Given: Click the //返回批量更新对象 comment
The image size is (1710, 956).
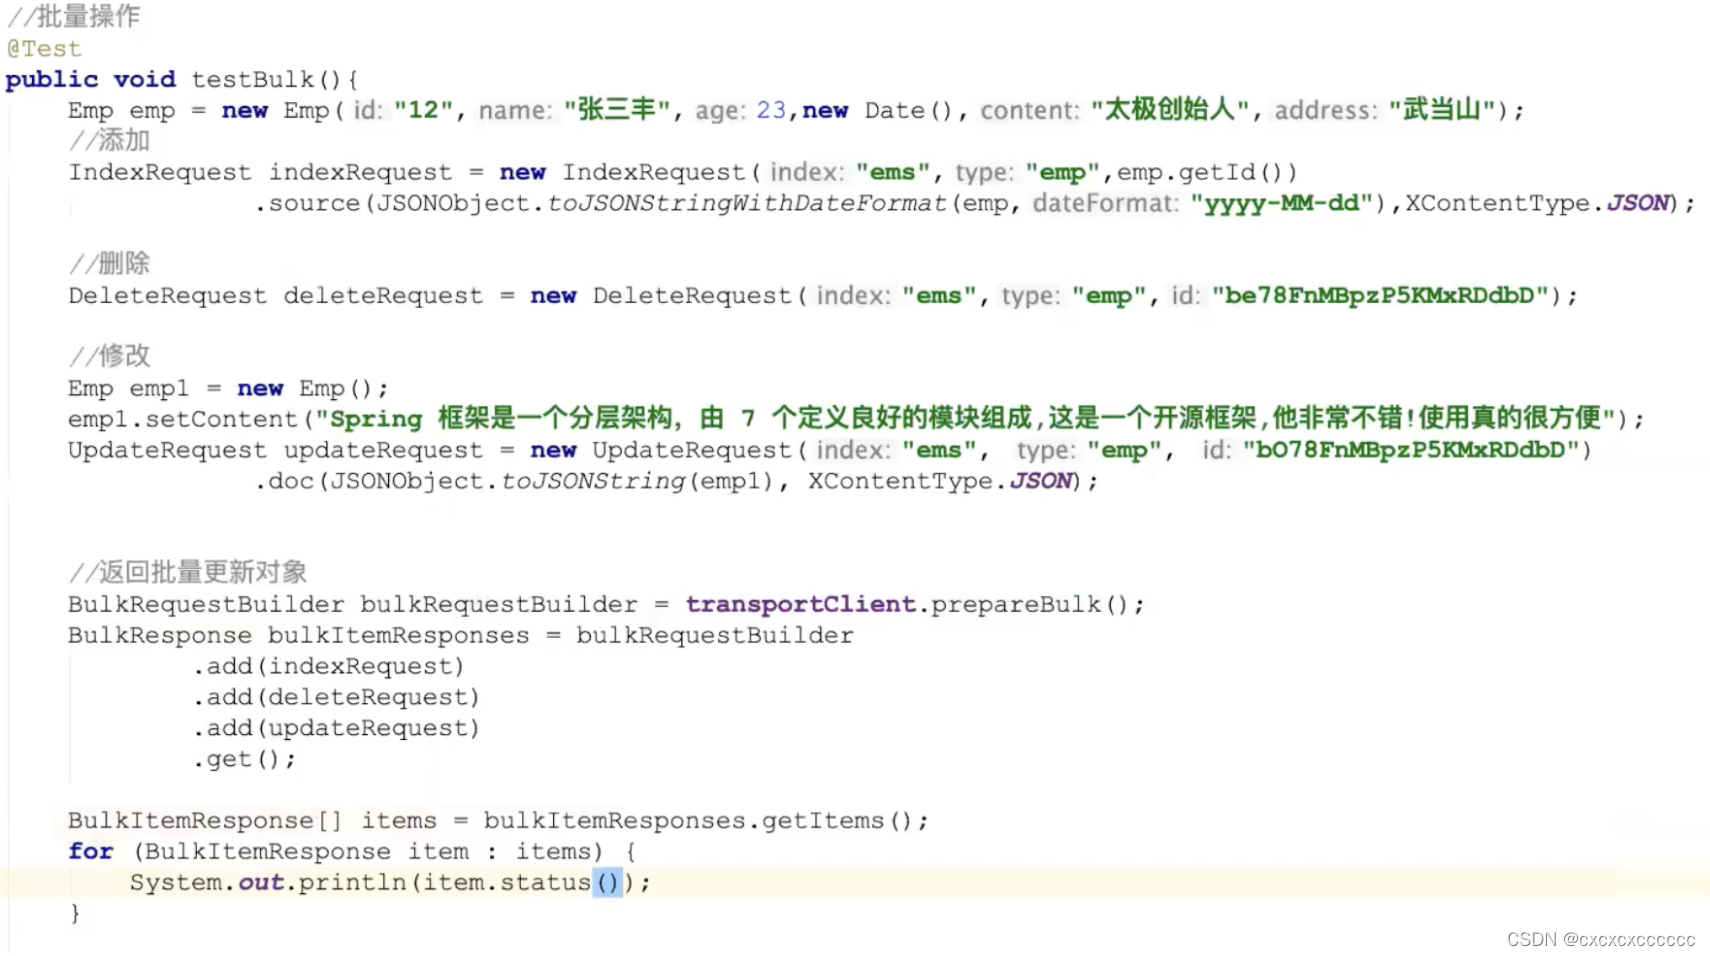Looking at the screenshot, I should pyautogui.click(x=188, y=572).
